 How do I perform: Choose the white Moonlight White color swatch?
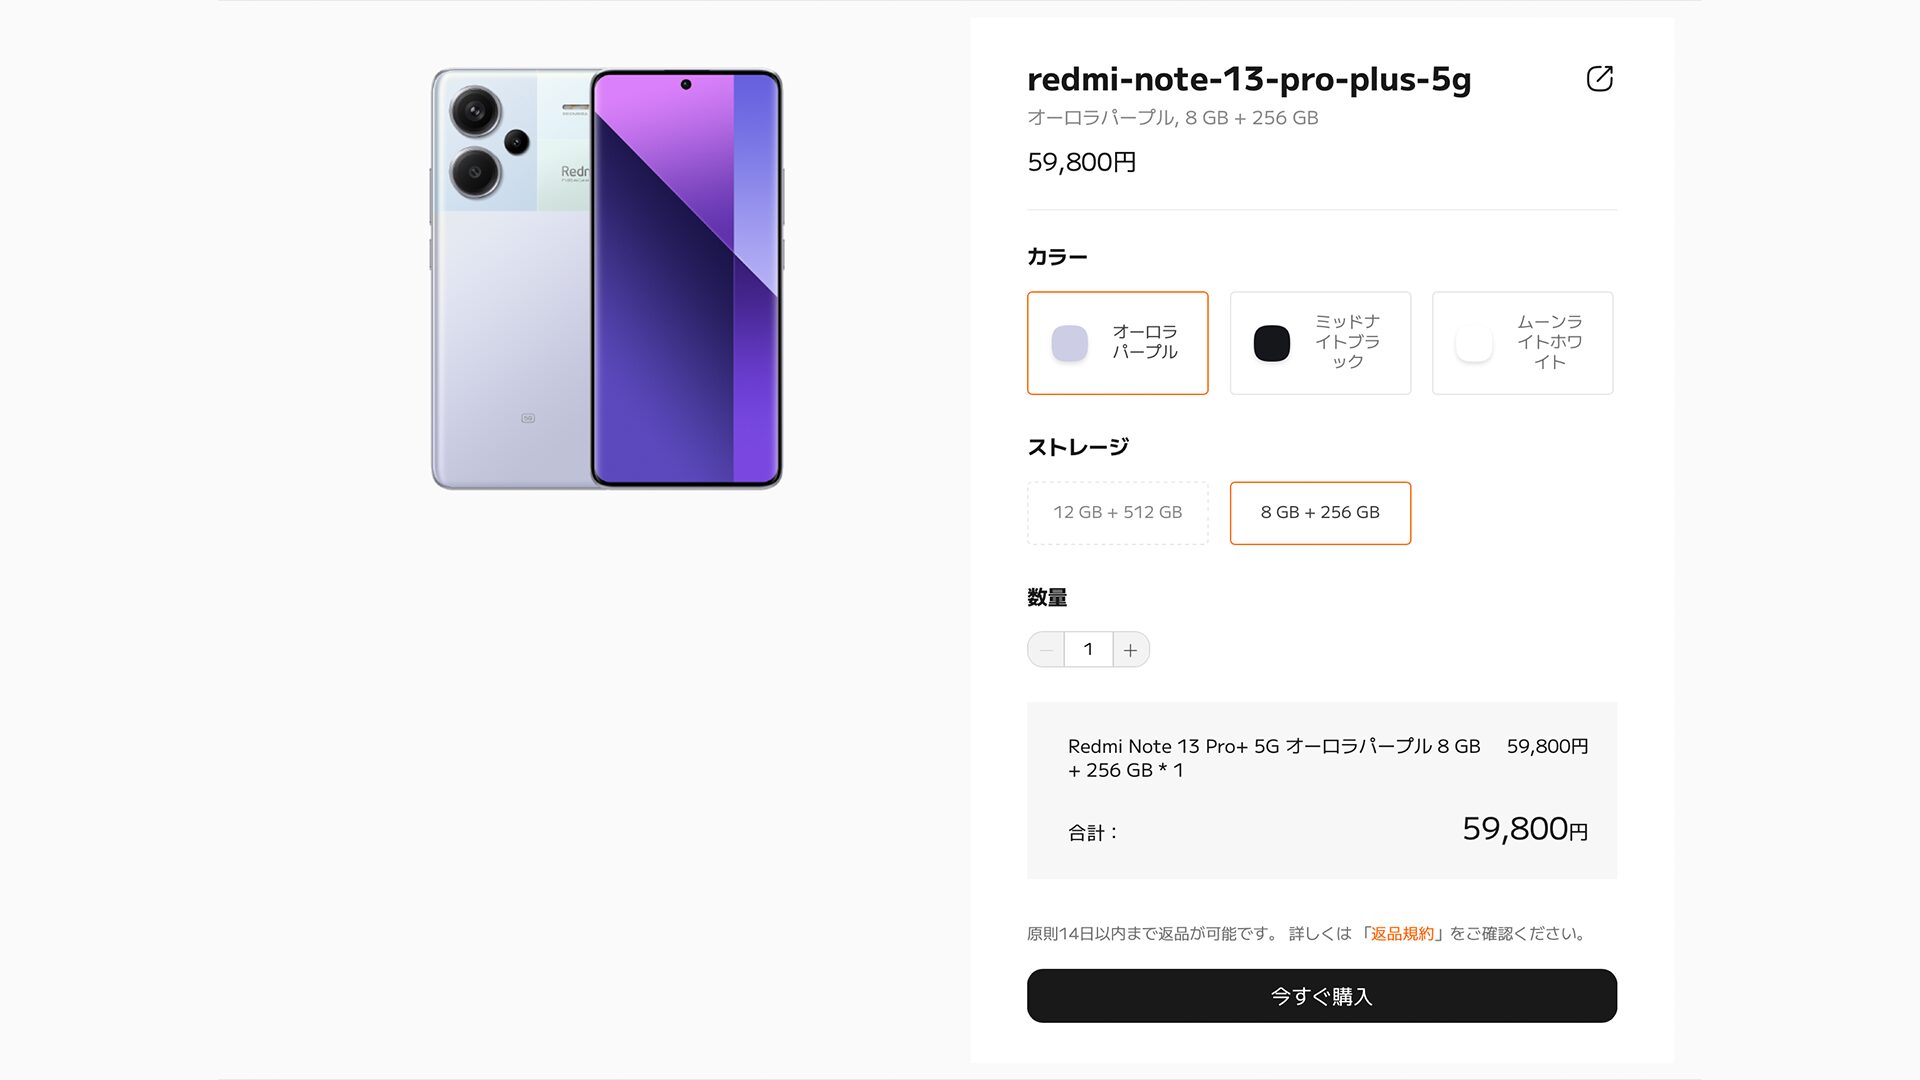1473,343
